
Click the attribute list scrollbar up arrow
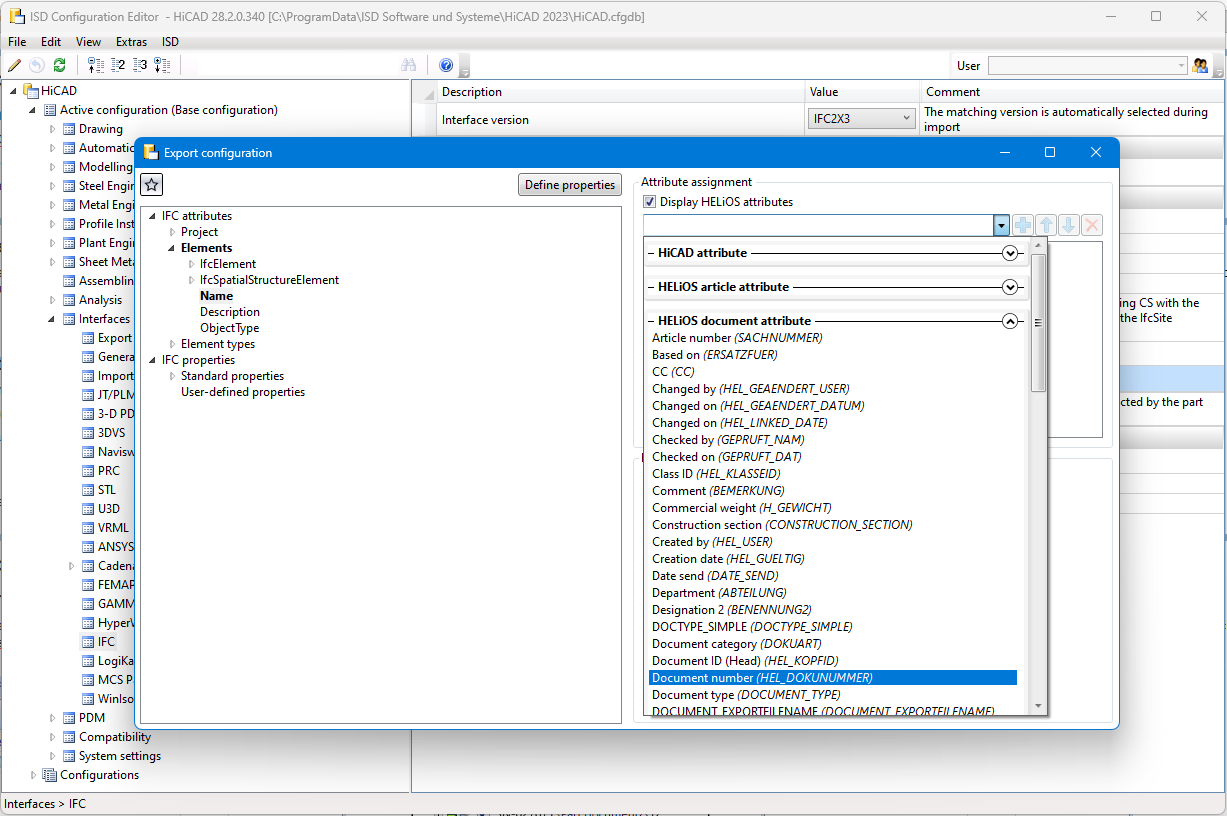[1038, 246]
